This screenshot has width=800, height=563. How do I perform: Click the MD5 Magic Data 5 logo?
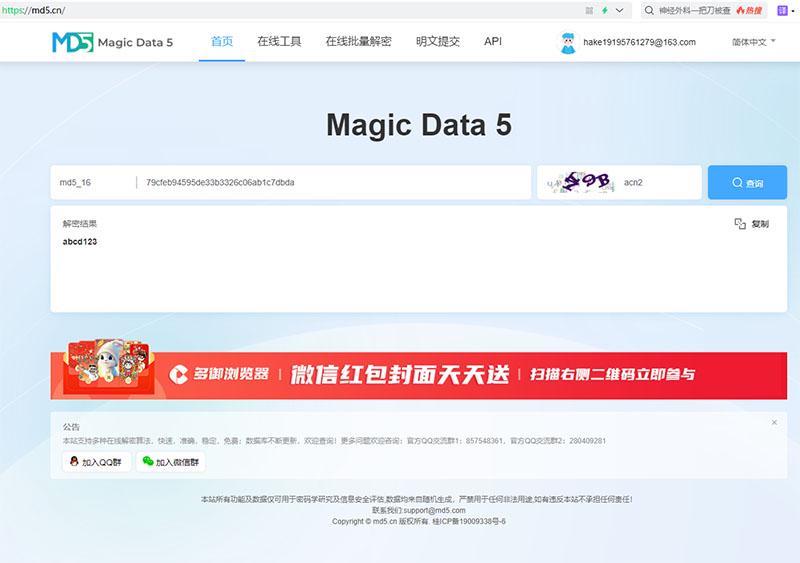[112, 42]
